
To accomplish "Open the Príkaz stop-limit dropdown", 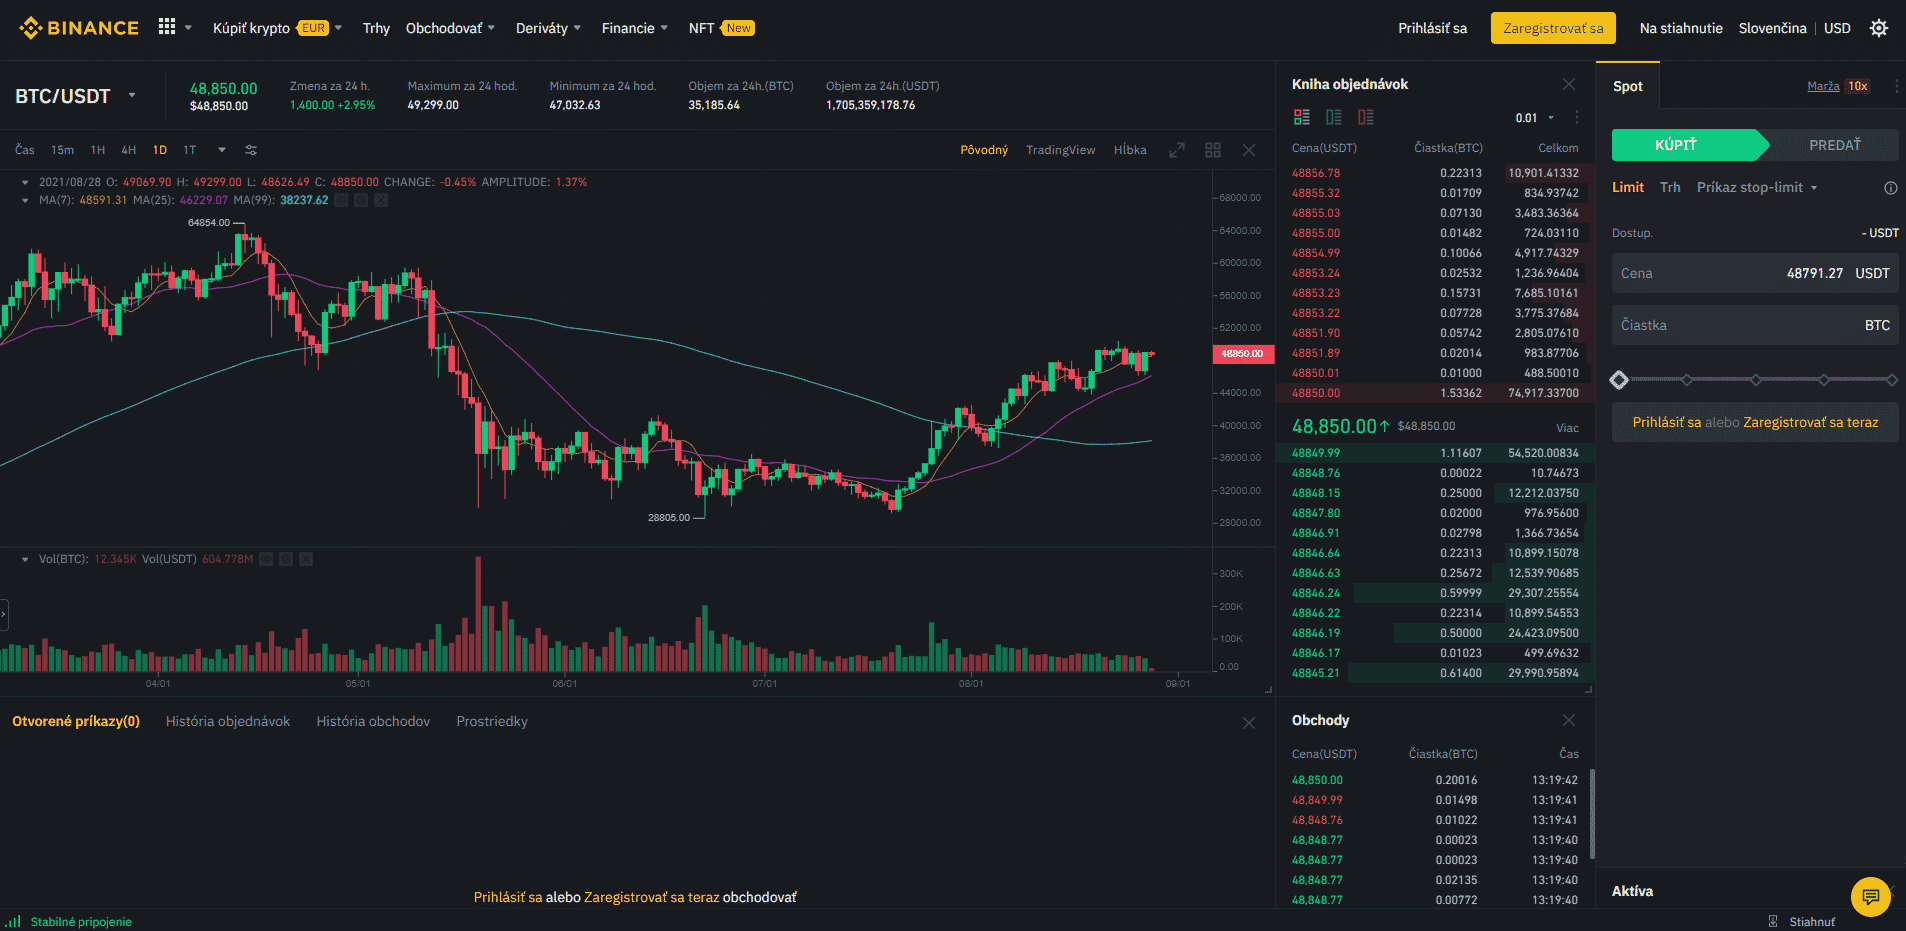I will (x=1757, y=187).
